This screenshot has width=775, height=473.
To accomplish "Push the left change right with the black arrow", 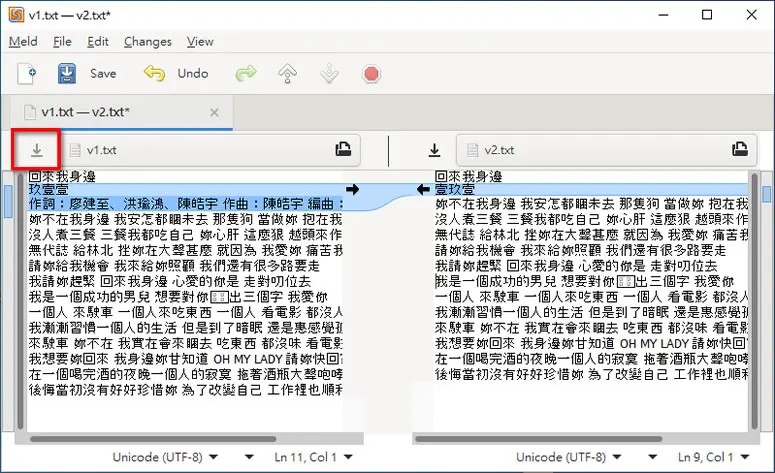I will (x=352, y=189).
